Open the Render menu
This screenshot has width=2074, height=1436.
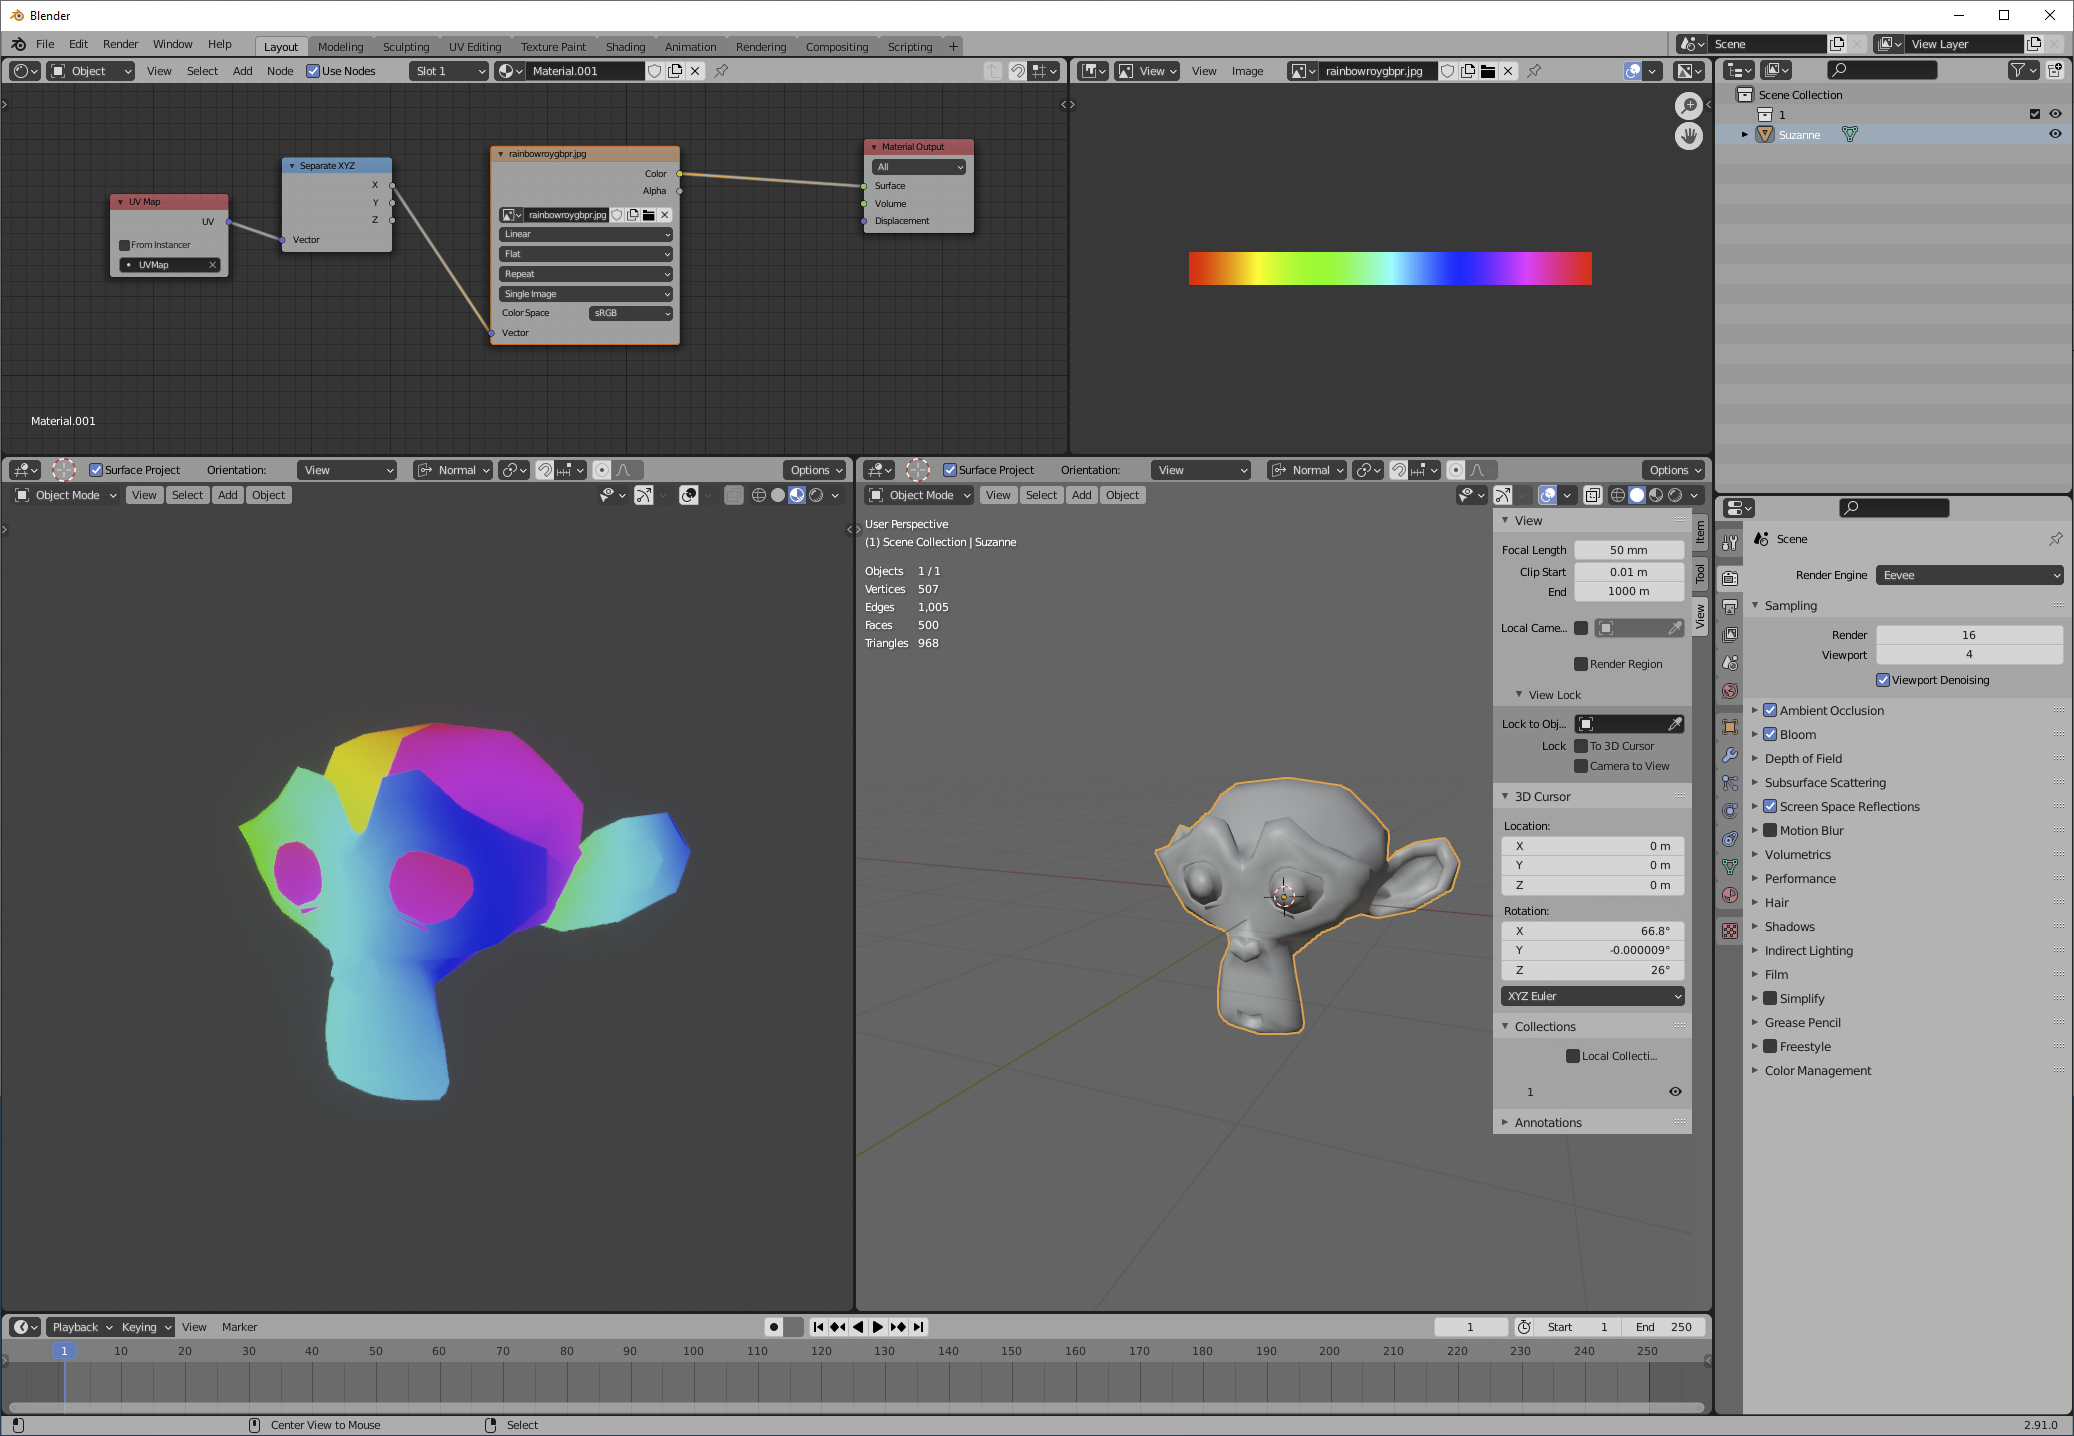coord(120,44)
